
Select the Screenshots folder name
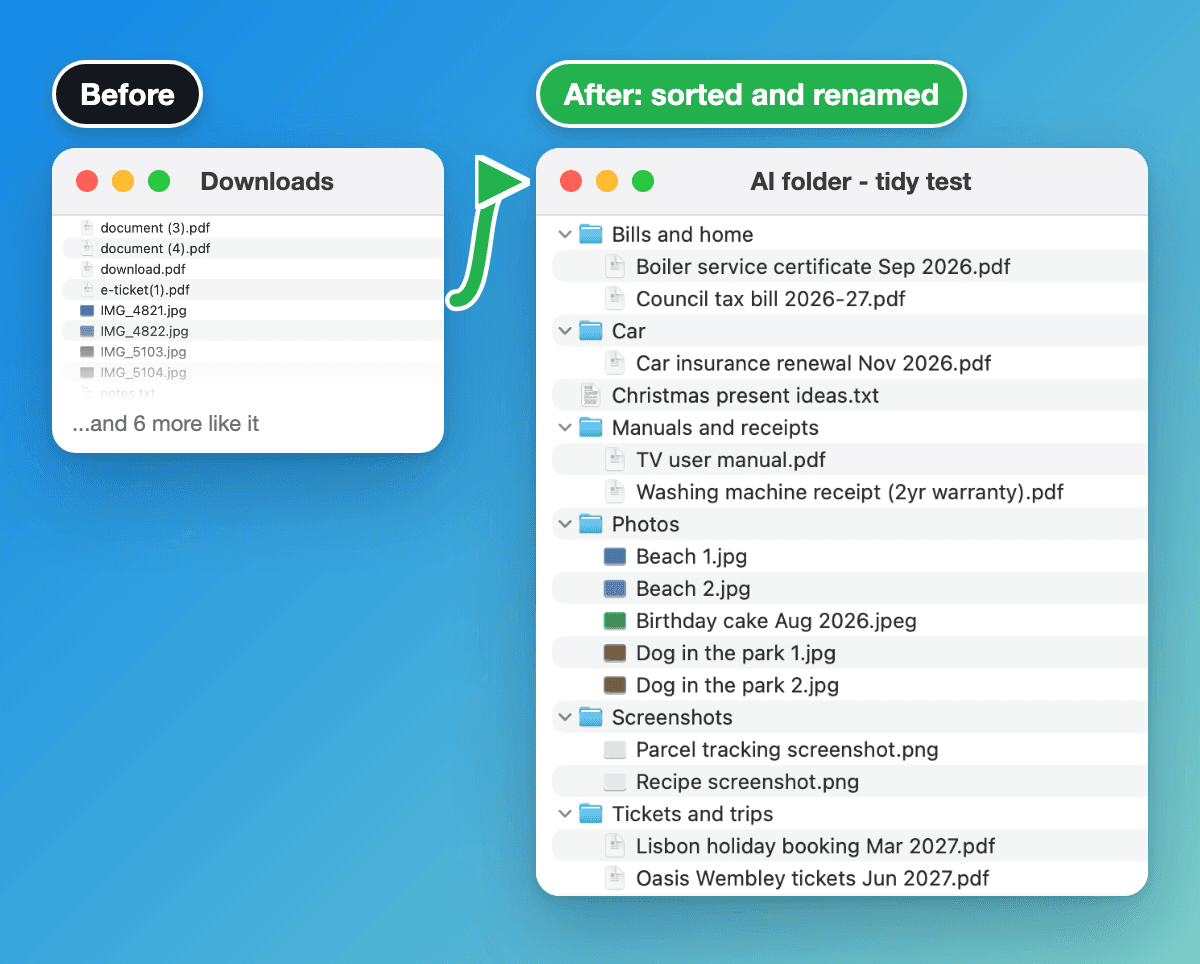tap(672, 718)
